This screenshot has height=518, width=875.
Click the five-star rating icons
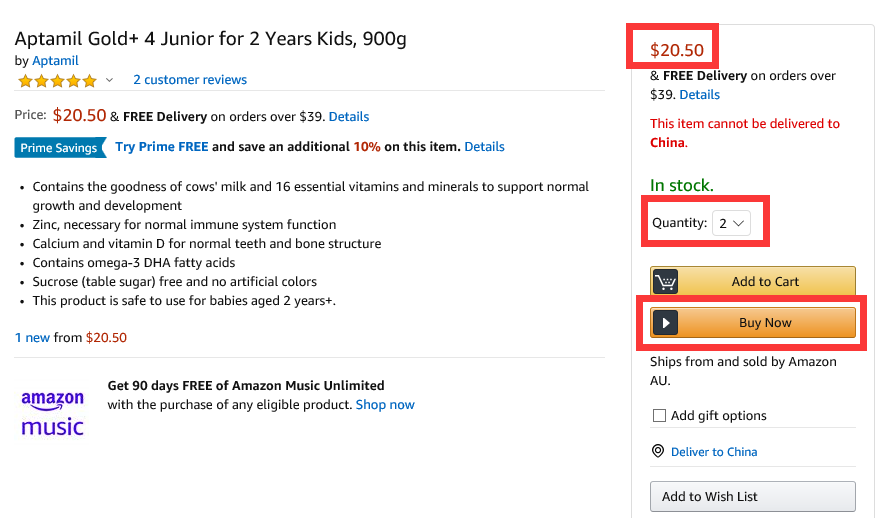pyautogui.click(x=57, y=81)
